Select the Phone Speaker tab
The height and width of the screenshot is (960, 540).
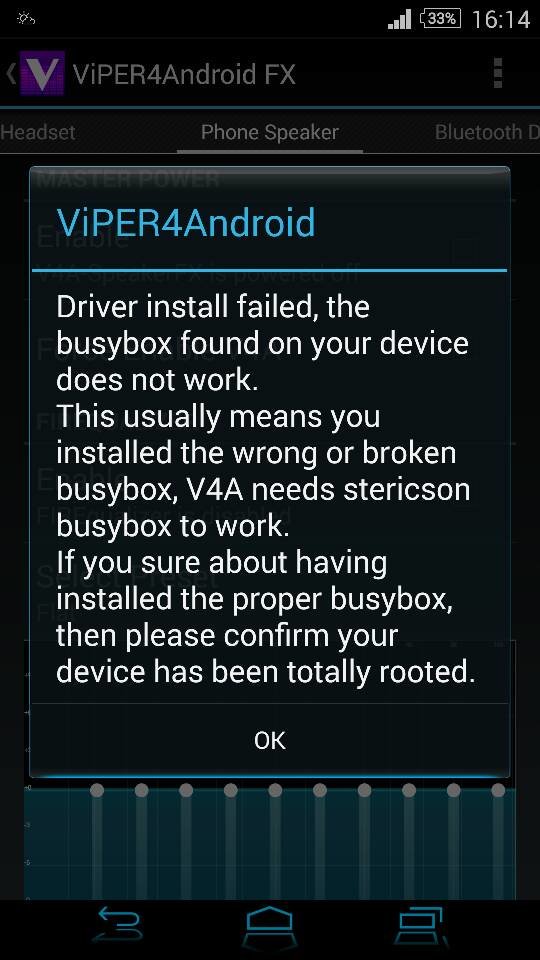[270, 132]
